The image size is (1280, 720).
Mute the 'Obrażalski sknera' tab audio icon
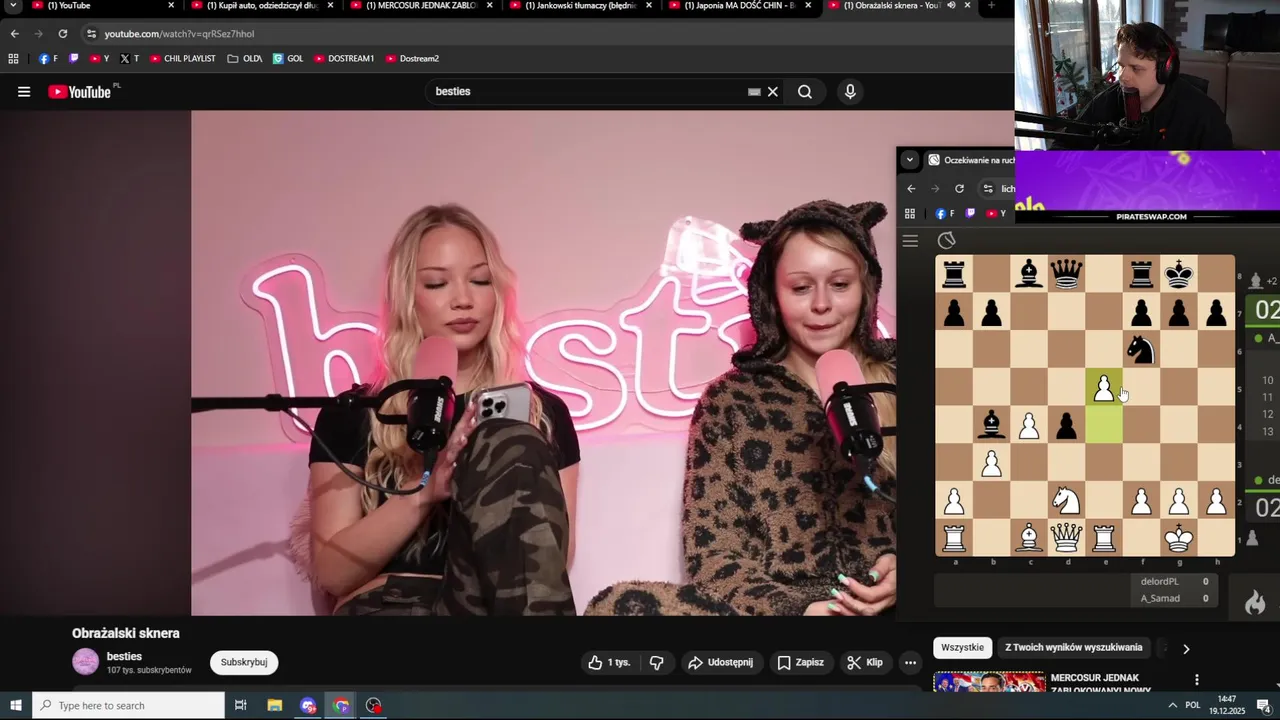tap(951, 6)
